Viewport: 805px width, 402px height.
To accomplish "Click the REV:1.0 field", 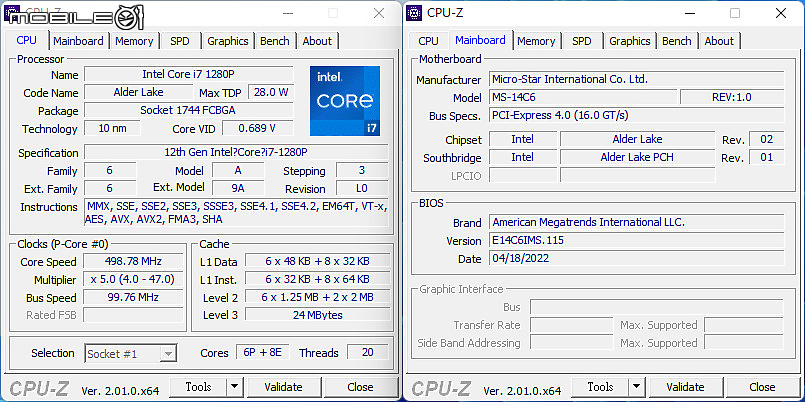I will 732,97.
